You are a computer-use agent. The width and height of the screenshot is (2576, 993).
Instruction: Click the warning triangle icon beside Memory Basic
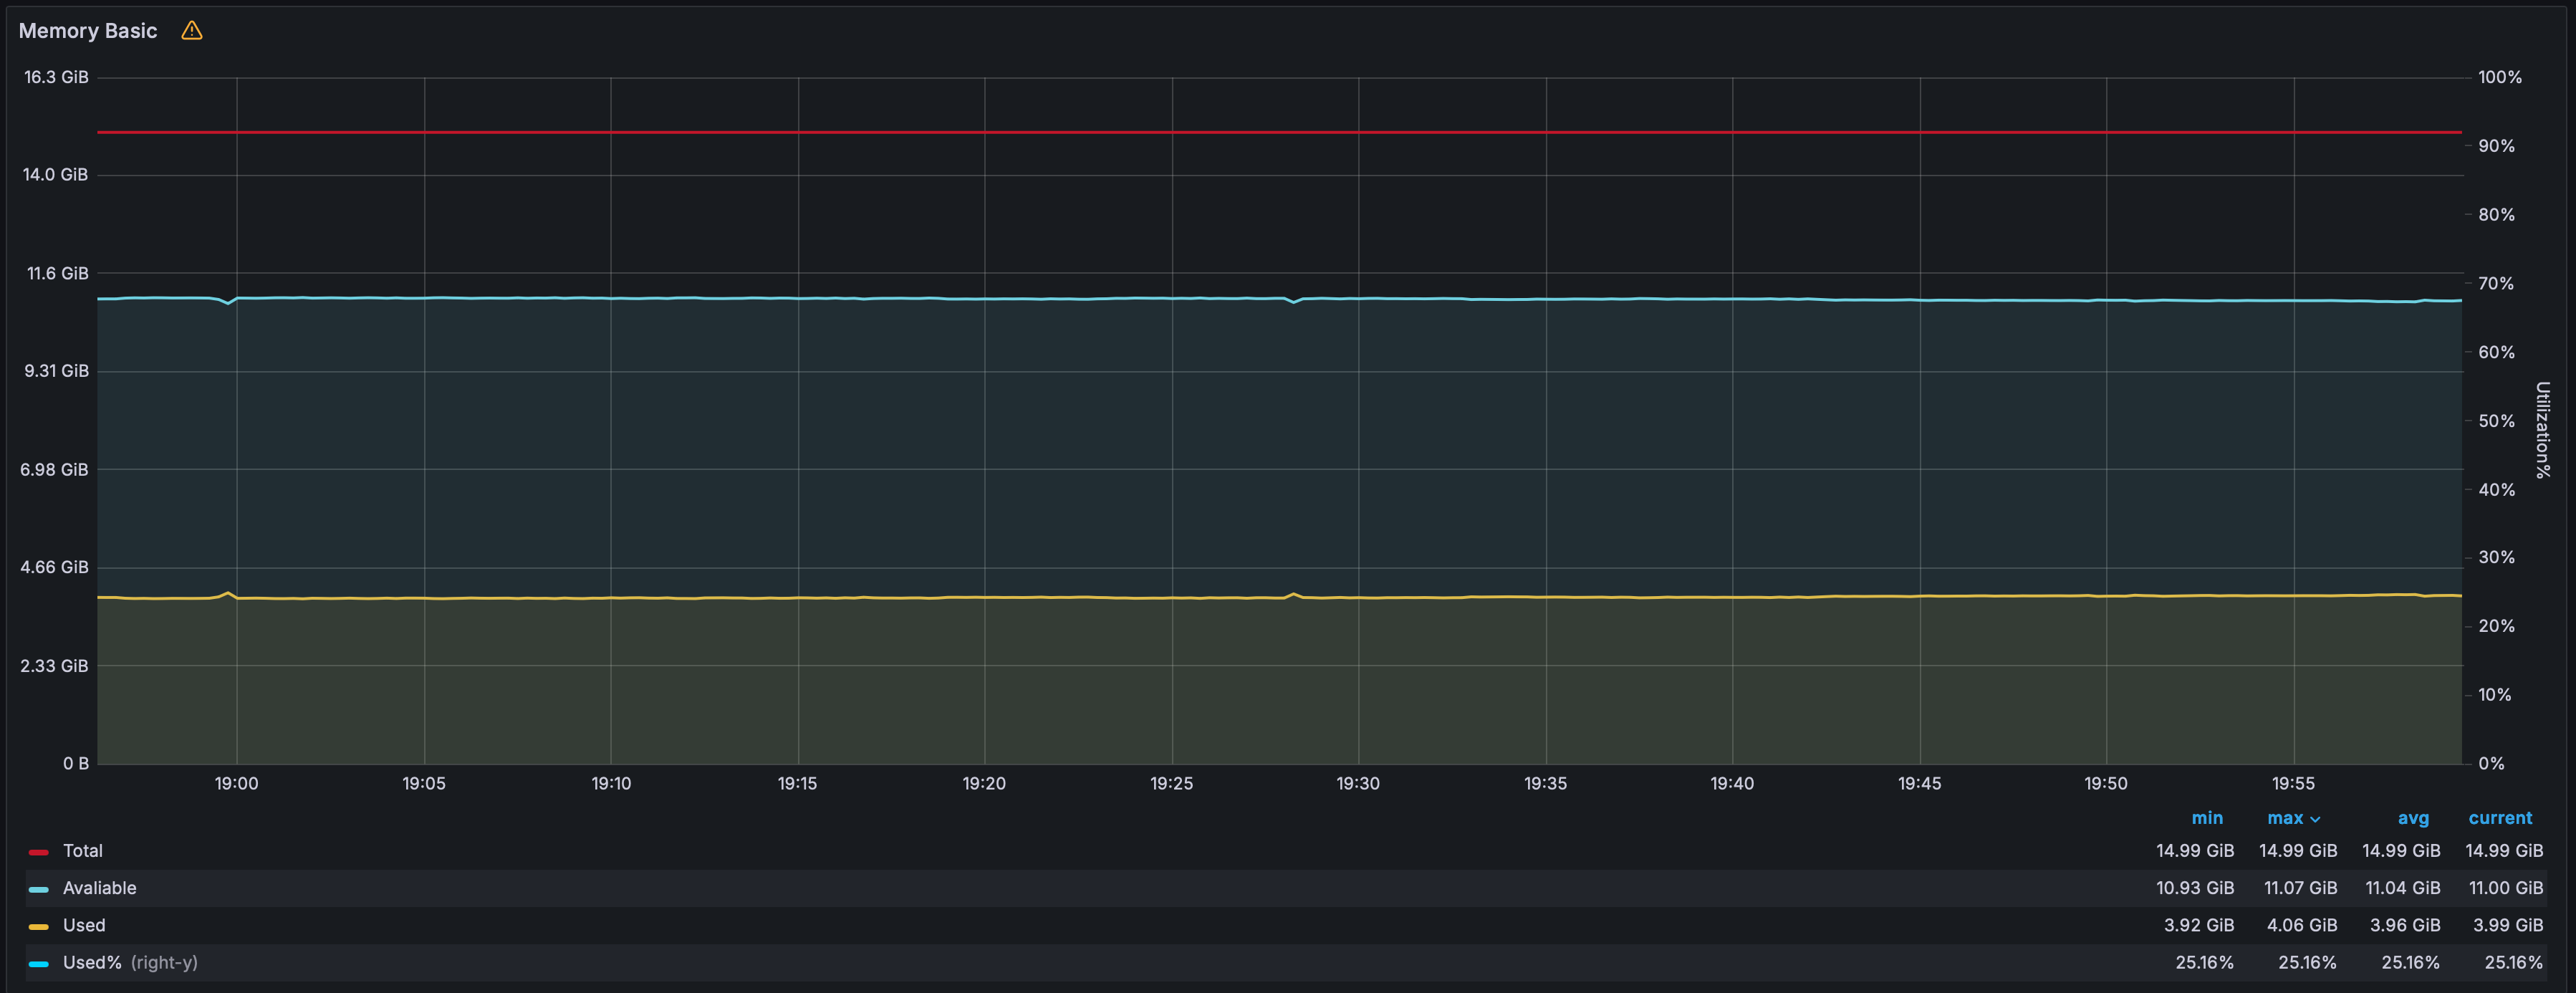(192, 31)
